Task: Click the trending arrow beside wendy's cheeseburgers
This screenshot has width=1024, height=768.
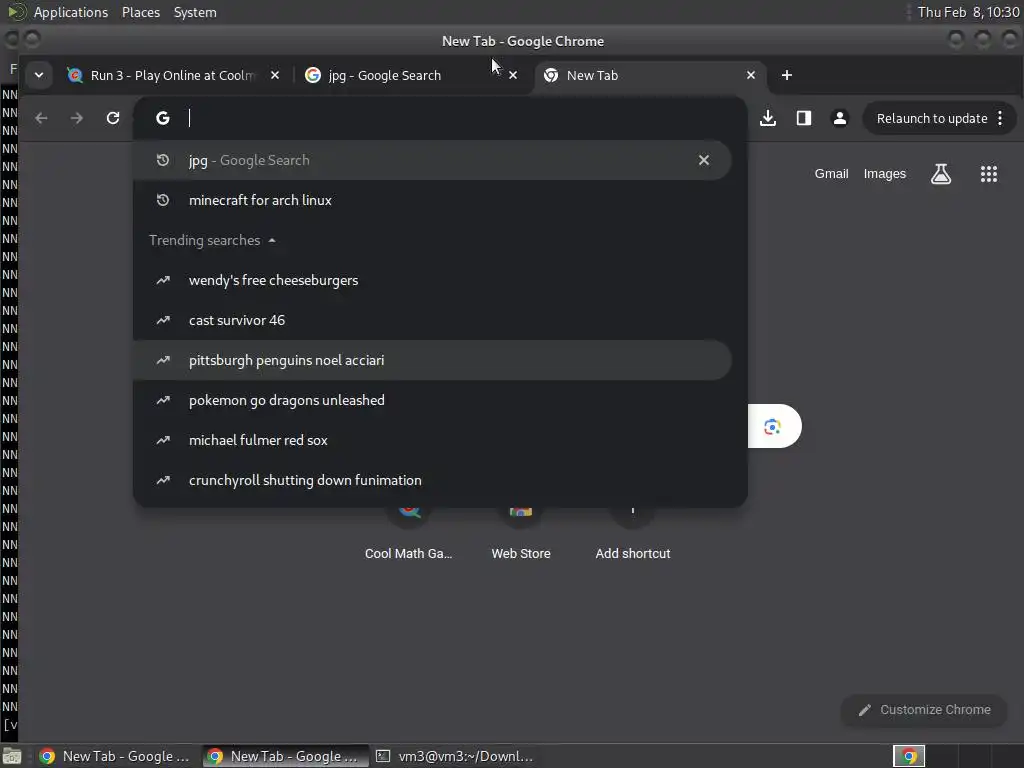Action: pyautogui.click(x=163, y=280)
